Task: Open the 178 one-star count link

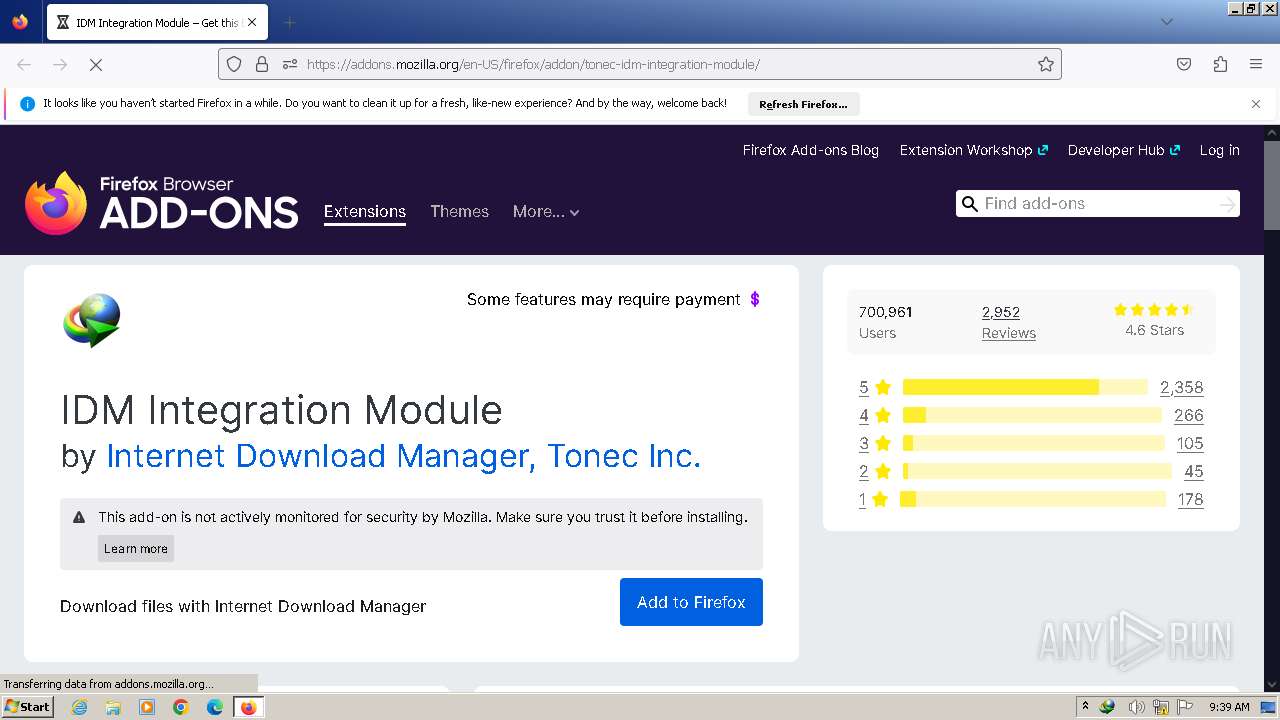Action: tap(1190, 499)
